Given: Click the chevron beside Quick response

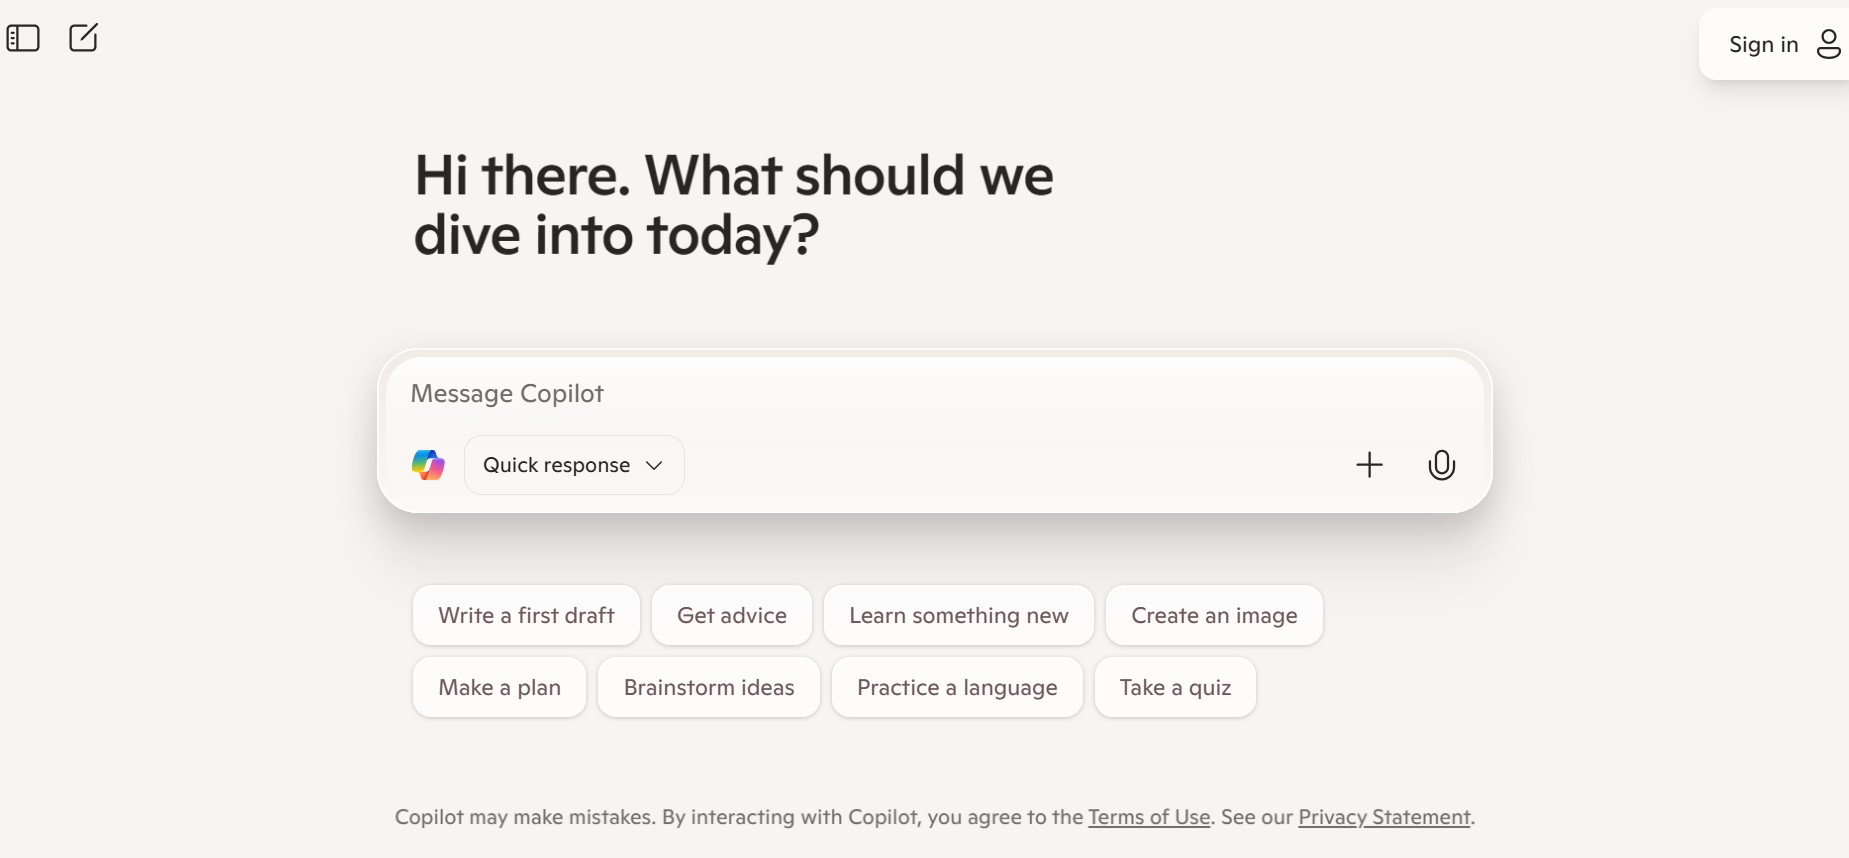Looking at the screenshot, I should point(654,465).
